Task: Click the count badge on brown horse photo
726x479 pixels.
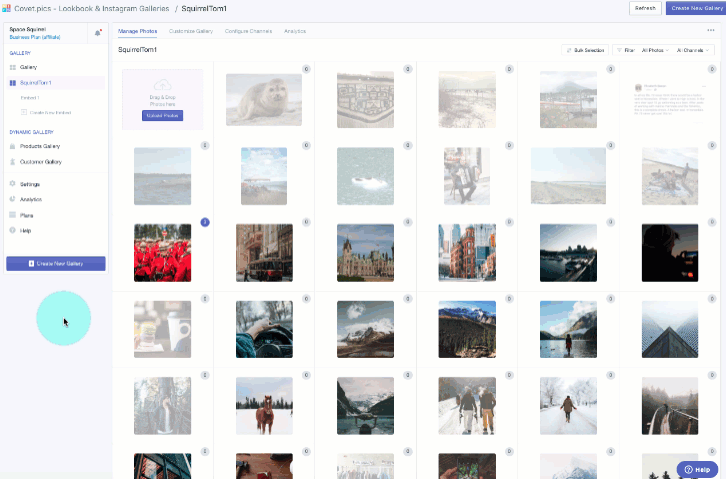Action: pos(306,375)
